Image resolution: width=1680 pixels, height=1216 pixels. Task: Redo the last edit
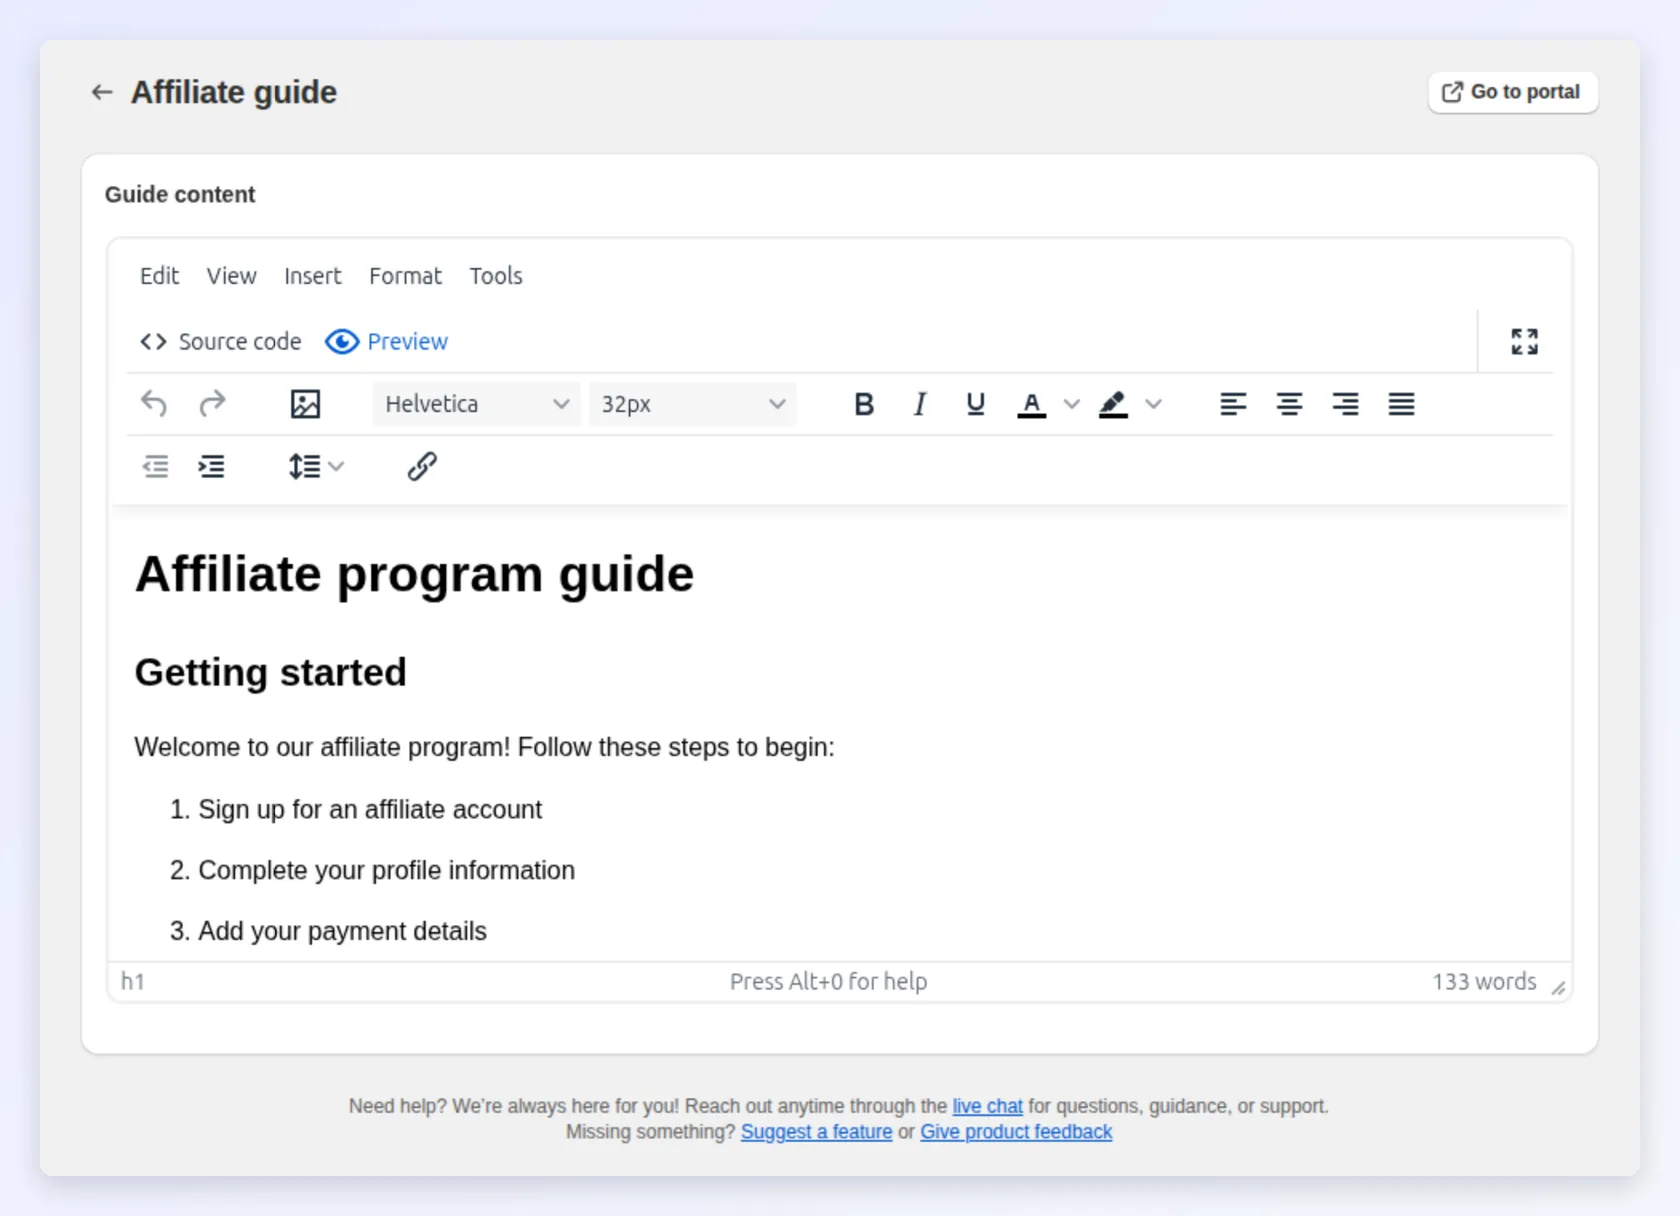pos(212,404)
